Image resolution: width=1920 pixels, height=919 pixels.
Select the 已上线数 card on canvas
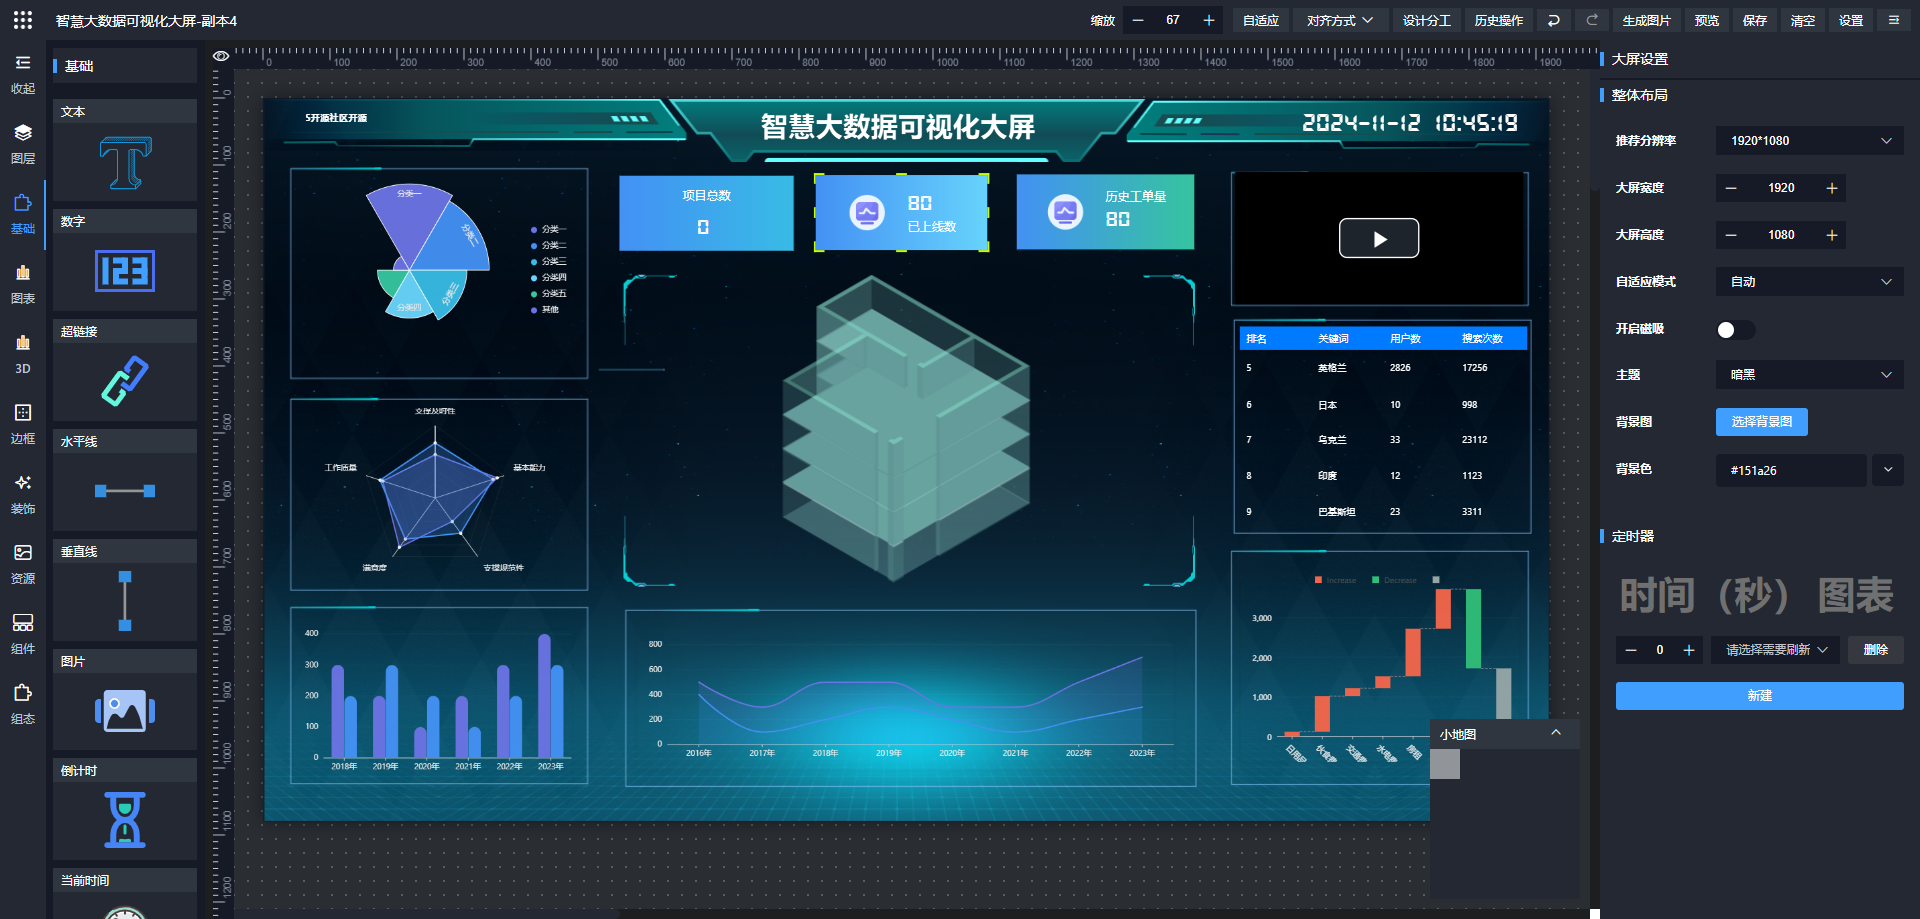pyautogui.click(x=901, y=212)
